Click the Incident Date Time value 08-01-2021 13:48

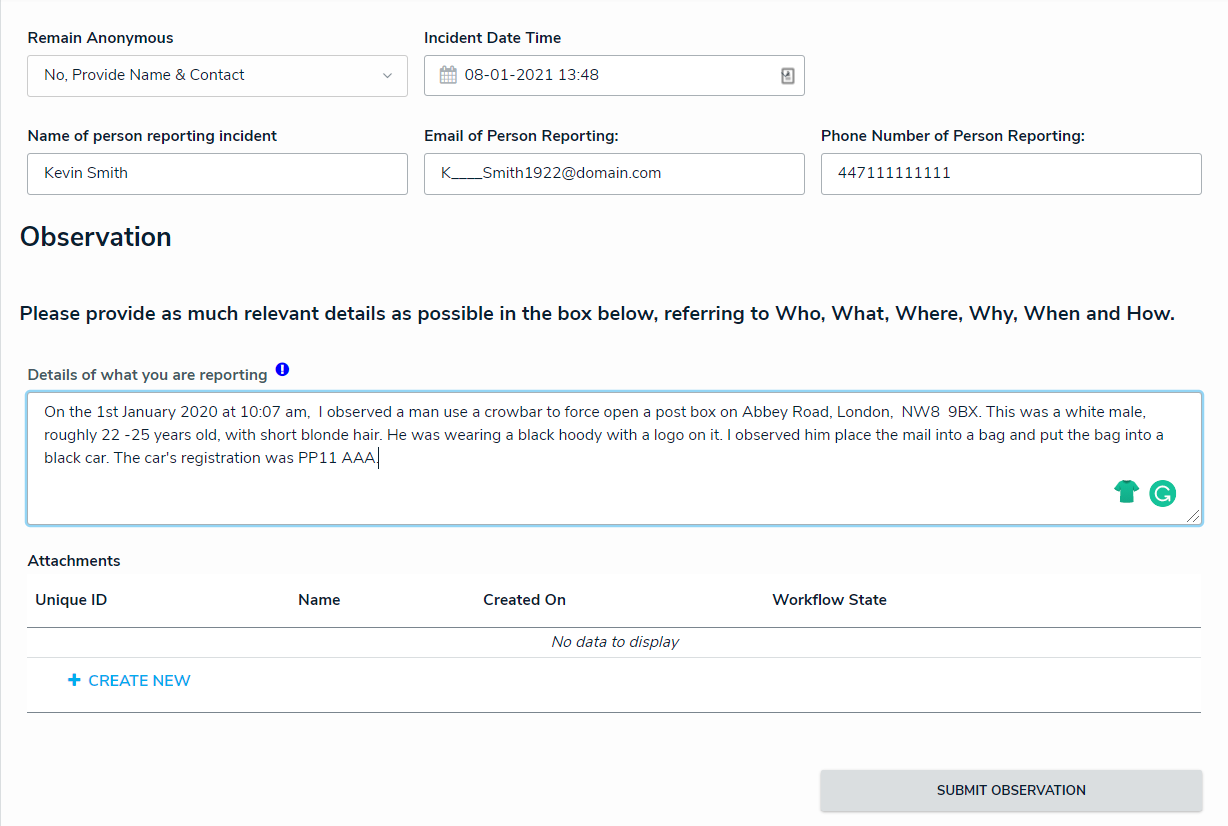pos(532,75)
